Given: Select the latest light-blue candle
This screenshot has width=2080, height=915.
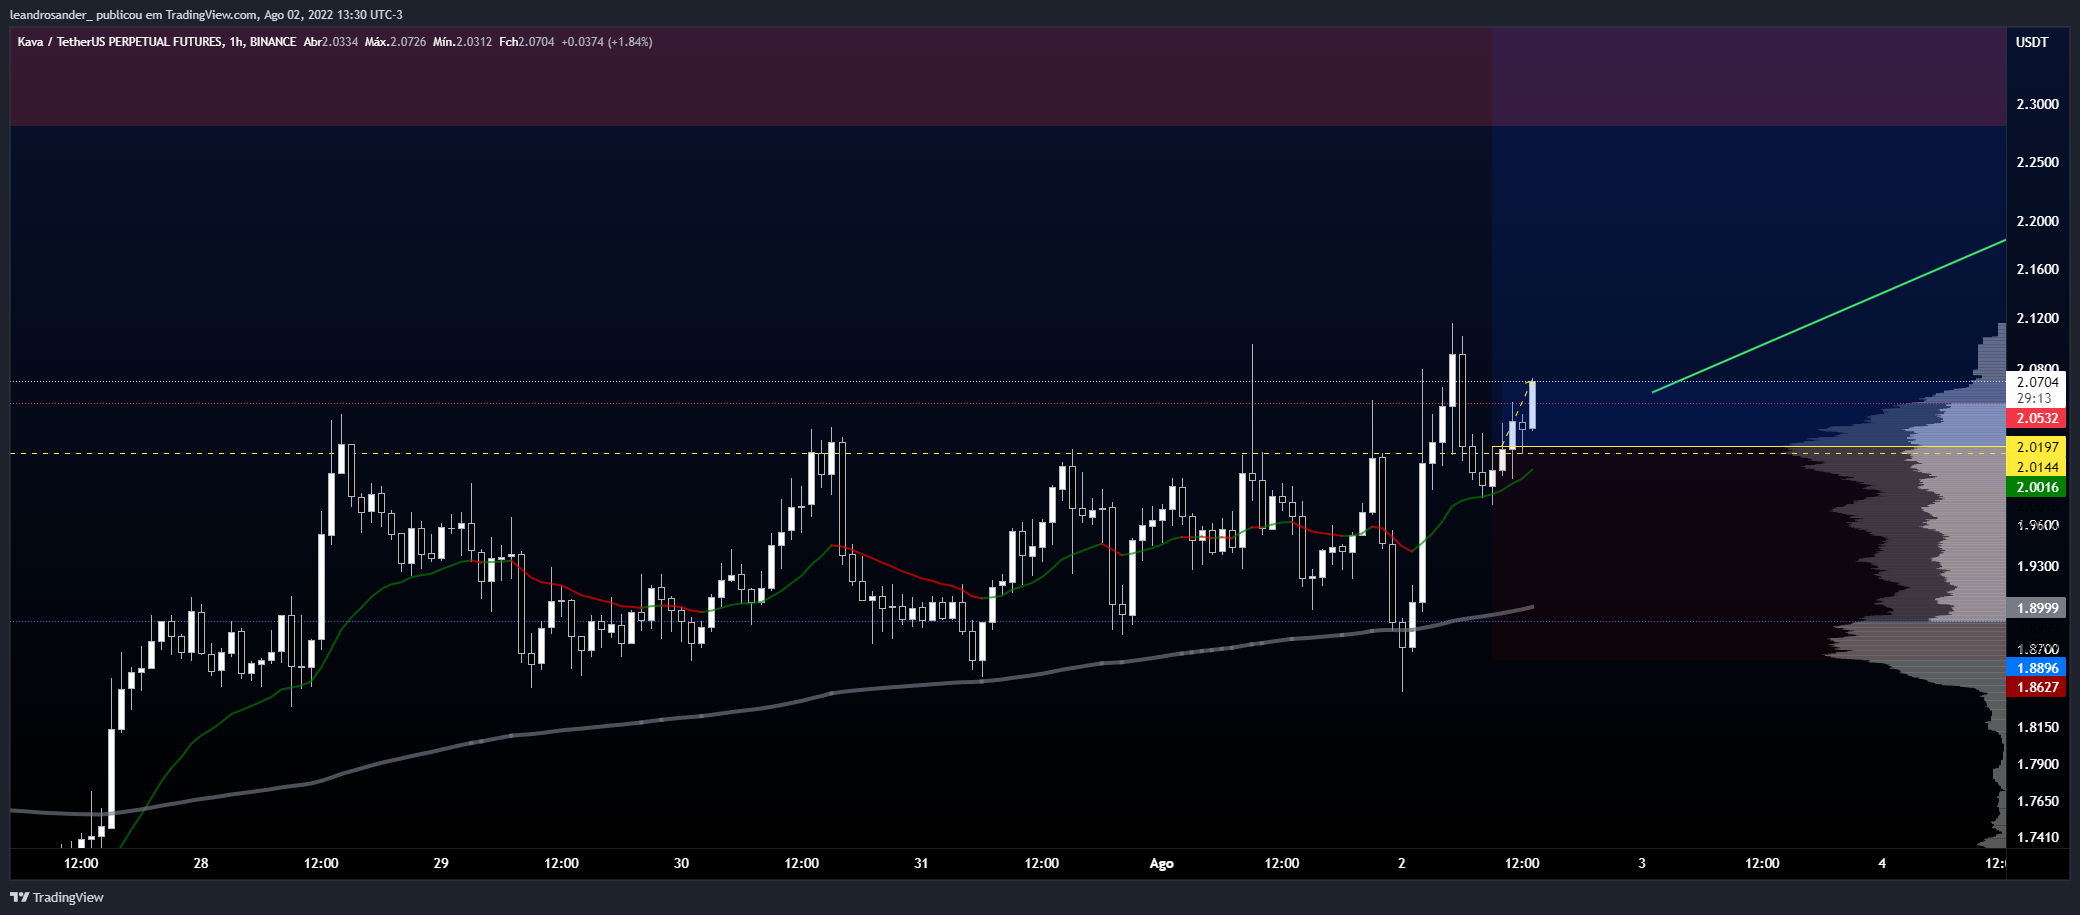Looking at the screenshot, I should point(1532,405).
